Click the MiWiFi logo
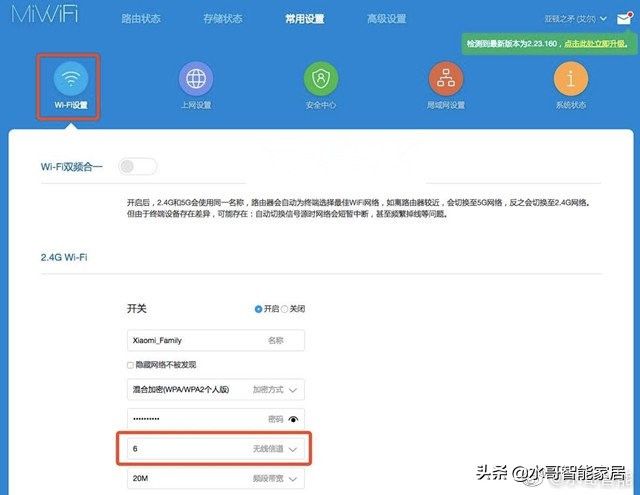 click(x=44, y=14)
